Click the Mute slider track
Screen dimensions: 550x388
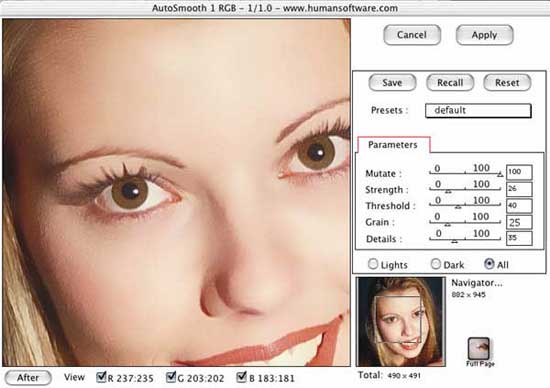pyautogui.click(x=465, y=173)
